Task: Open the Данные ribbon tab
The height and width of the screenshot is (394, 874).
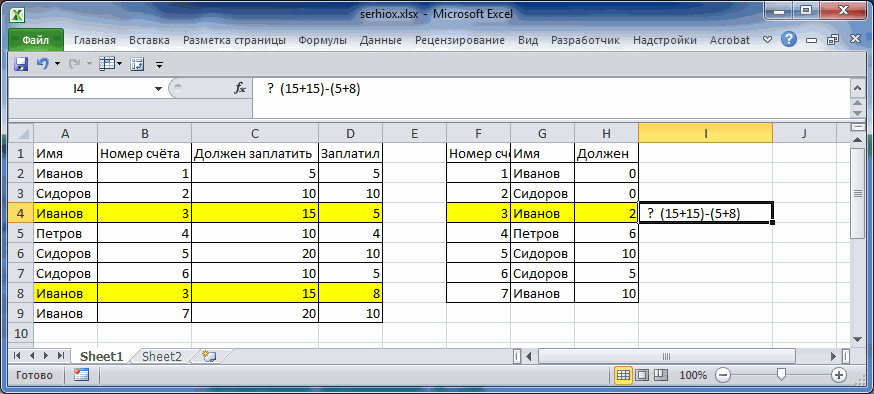Action: [x=381, y=40]
